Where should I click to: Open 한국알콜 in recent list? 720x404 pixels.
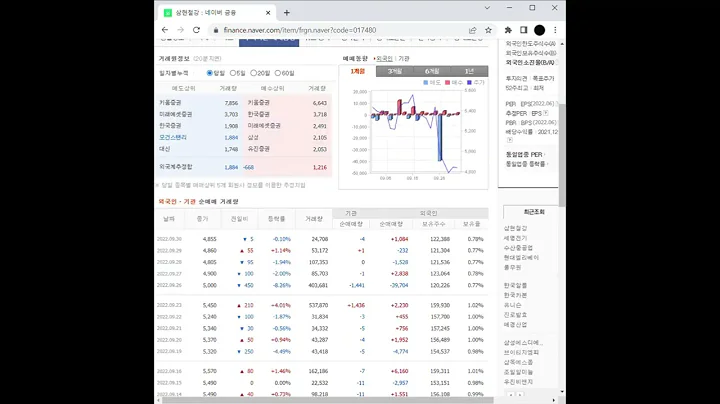515,286
